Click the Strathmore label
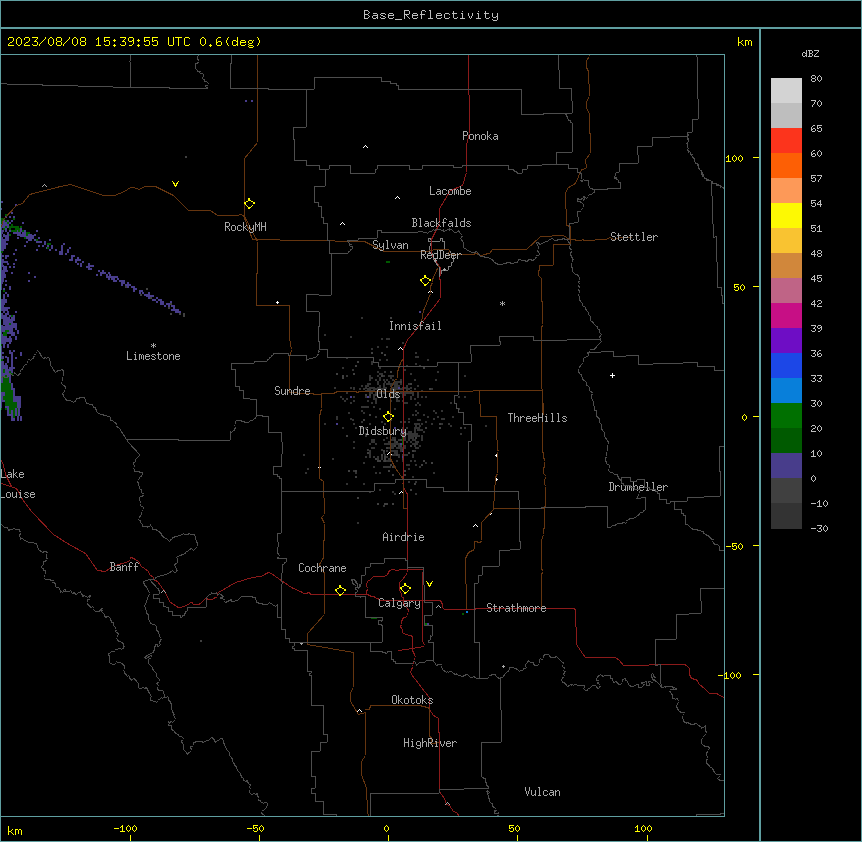This screenshot has height=842, width=862. [516, 608]
